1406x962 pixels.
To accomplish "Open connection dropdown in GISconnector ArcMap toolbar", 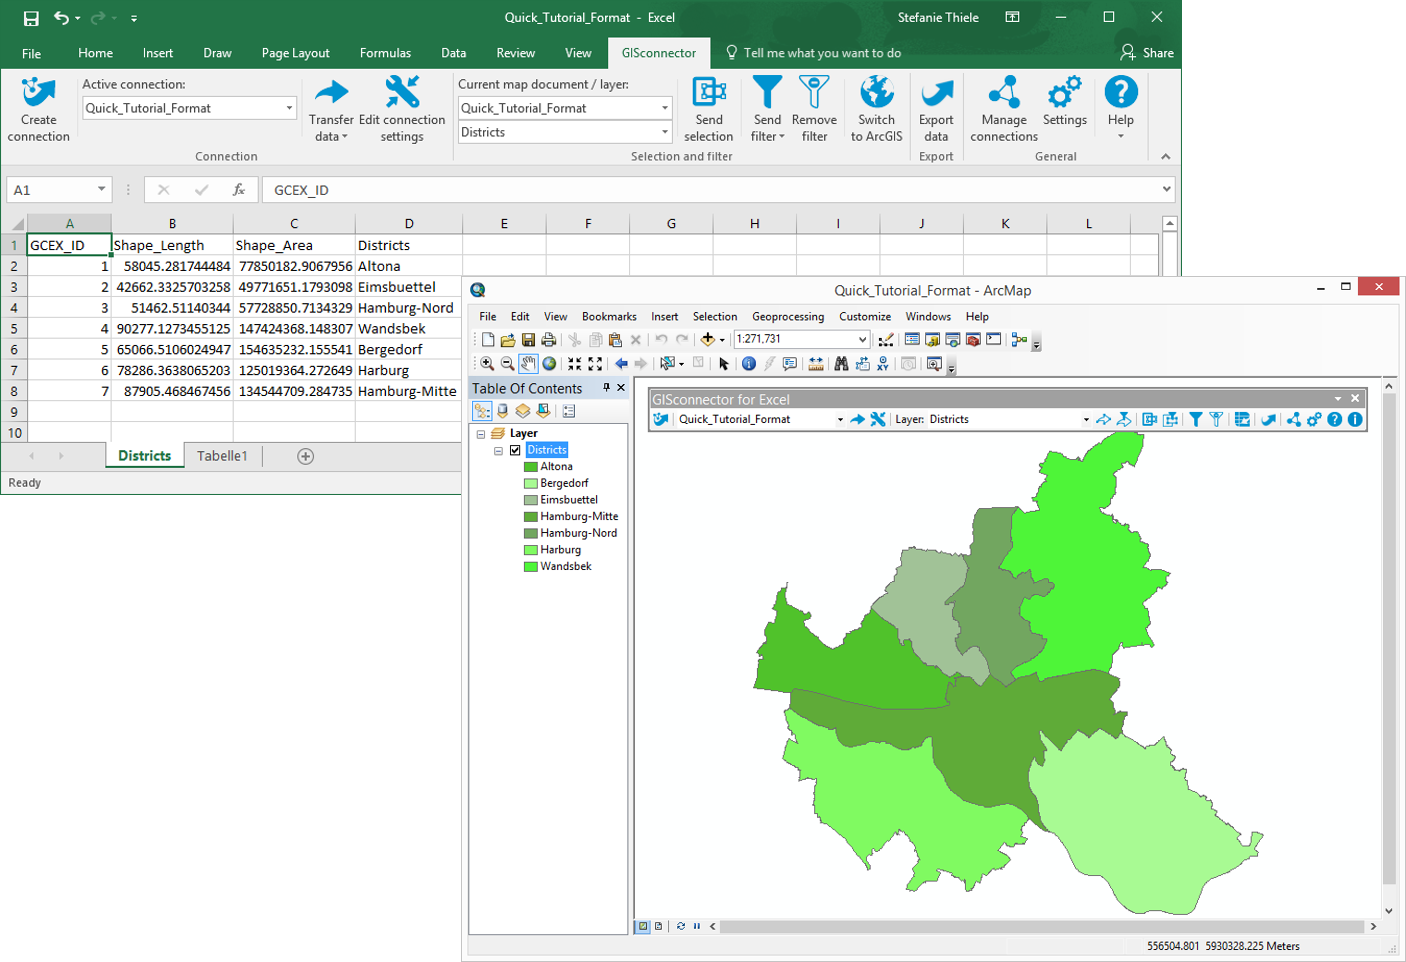I will click(840, 420).
